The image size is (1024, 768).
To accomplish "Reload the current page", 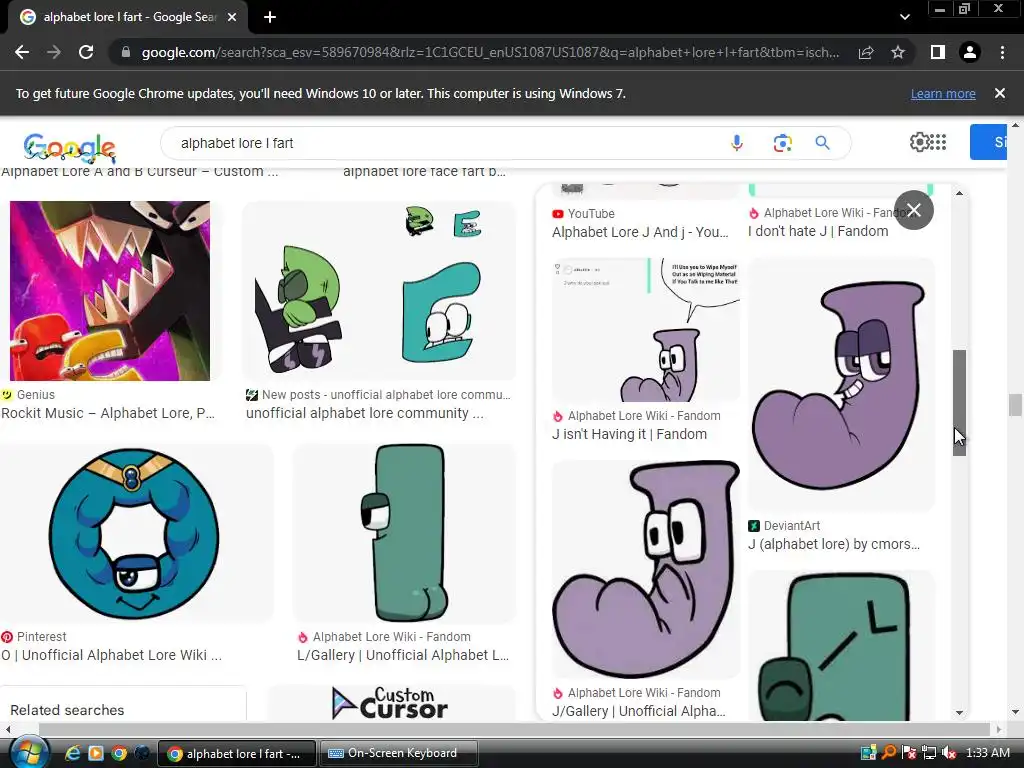I will pos(86,52).
